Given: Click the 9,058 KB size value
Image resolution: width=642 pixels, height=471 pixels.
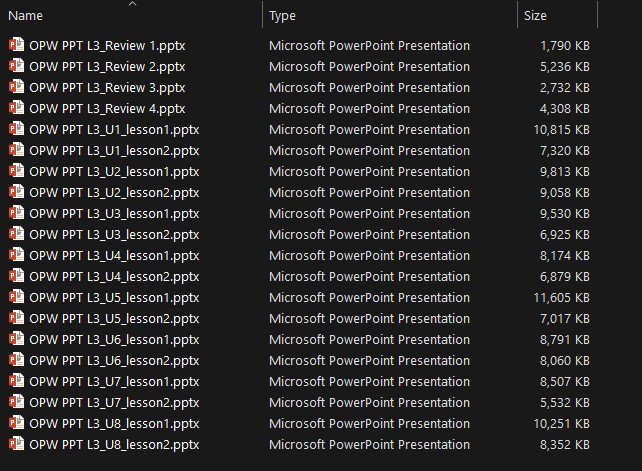Looking at the screenshot, I should coord(565,192).
